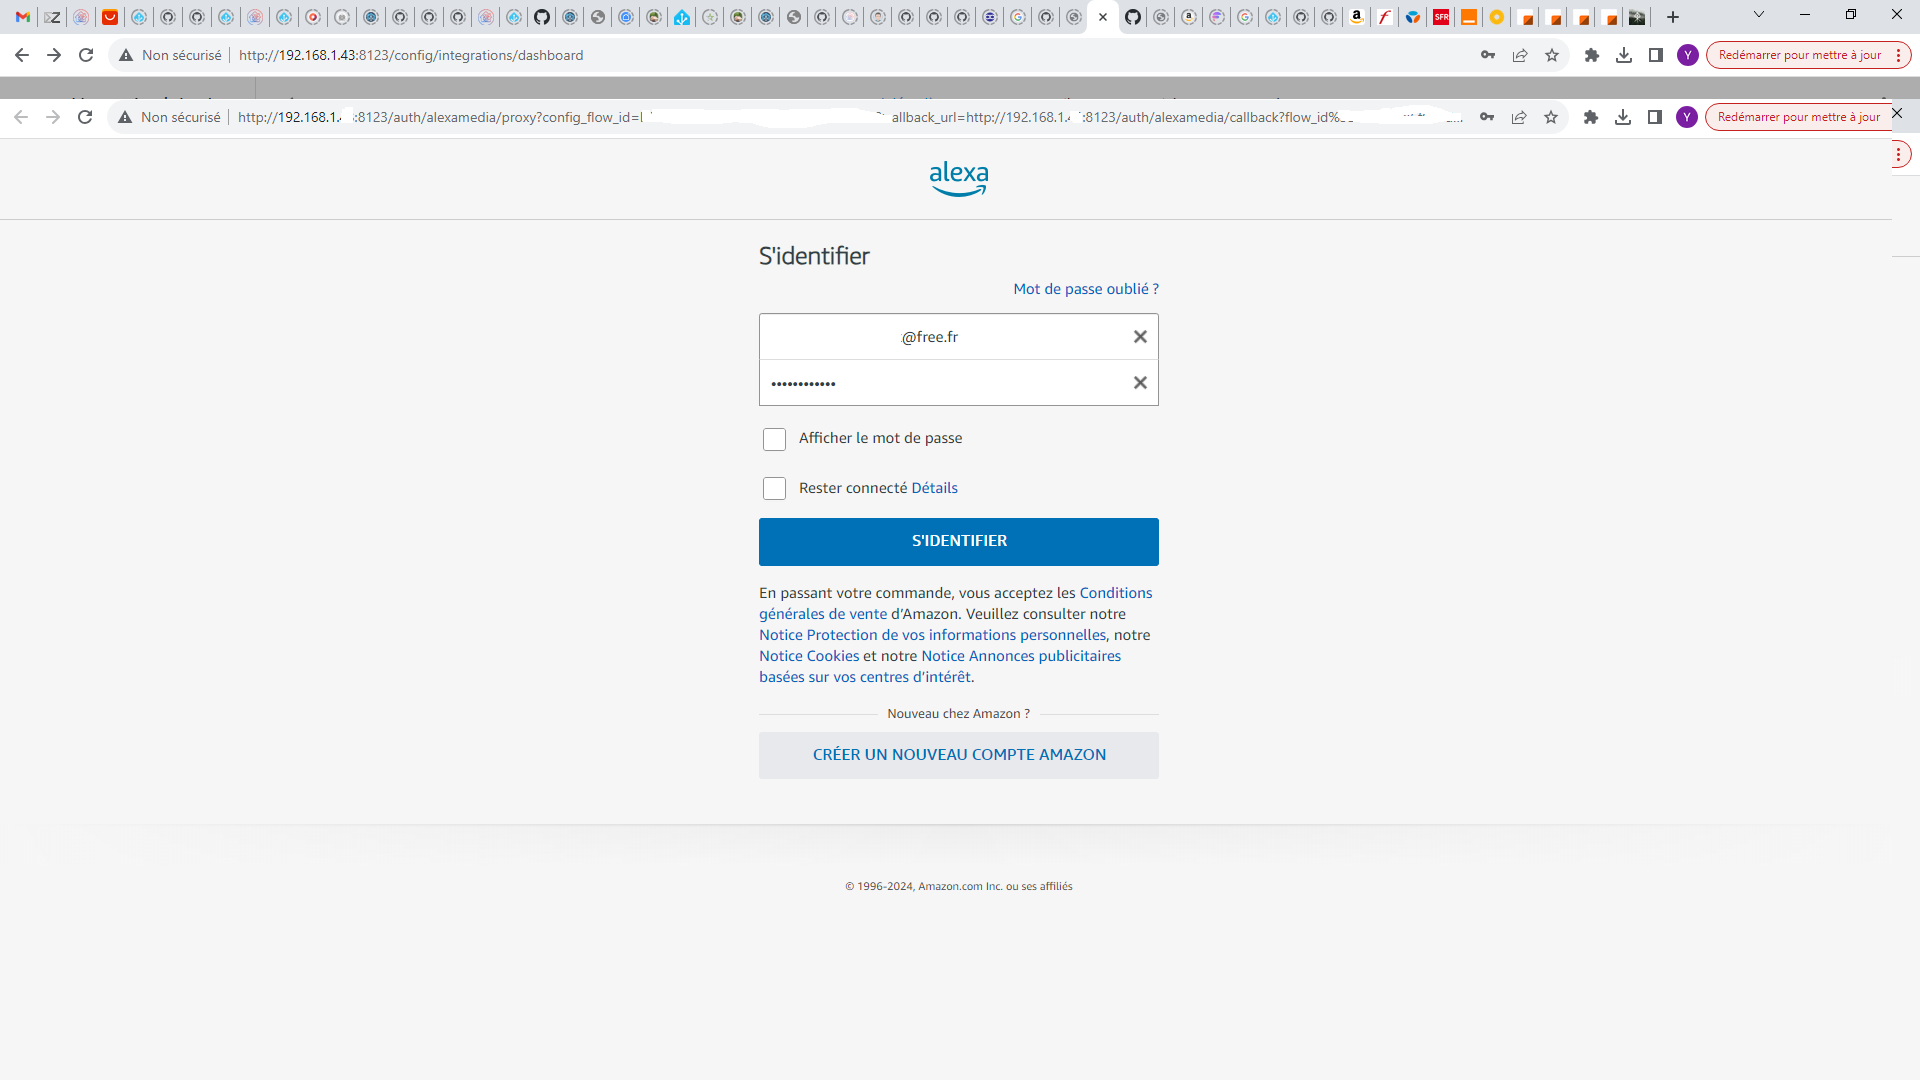The height and width of the screenshot is (1080, 1920).
Task: Go forward in the main browser window
Action: coord(54,55)
